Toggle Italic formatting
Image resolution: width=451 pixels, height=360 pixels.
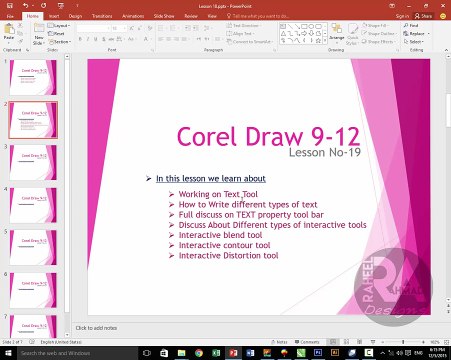click(88, 39)
